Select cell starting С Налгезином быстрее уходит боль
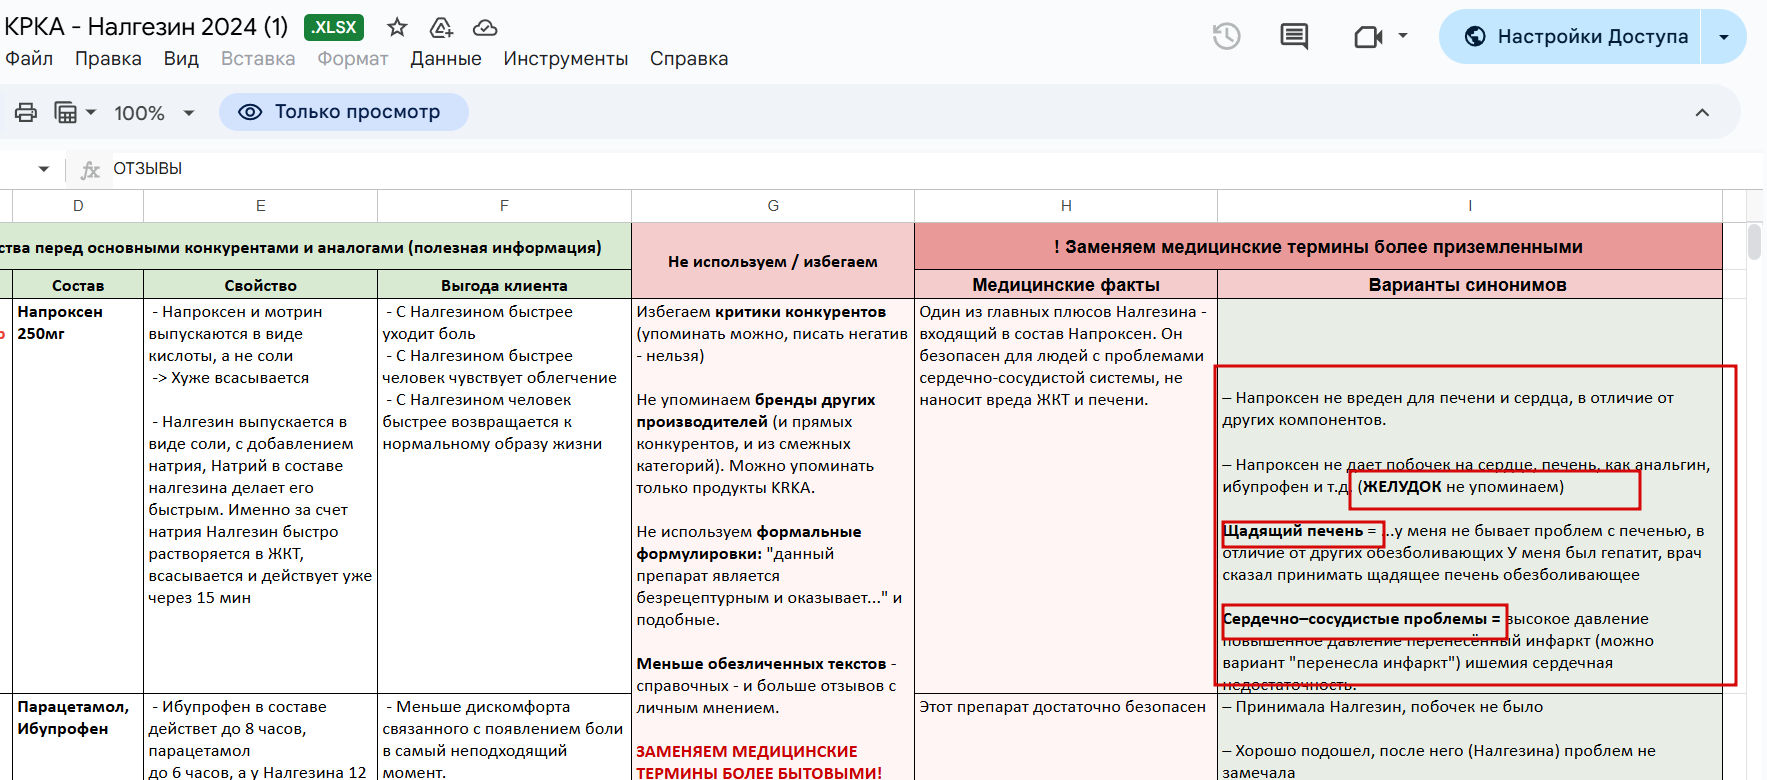This screenshot has height=780, width=1767. point(504,496)
